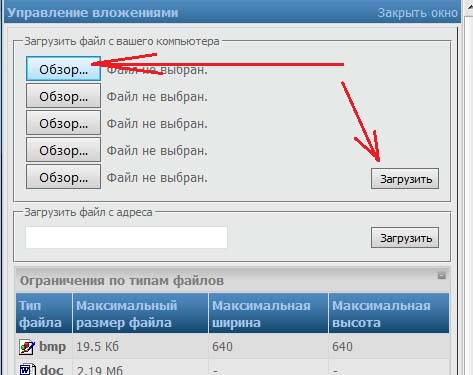Click the 'Файл не выбран.' text beside fifth browse button
Viewport: 473px width, 375px height.
click(157, 178)
